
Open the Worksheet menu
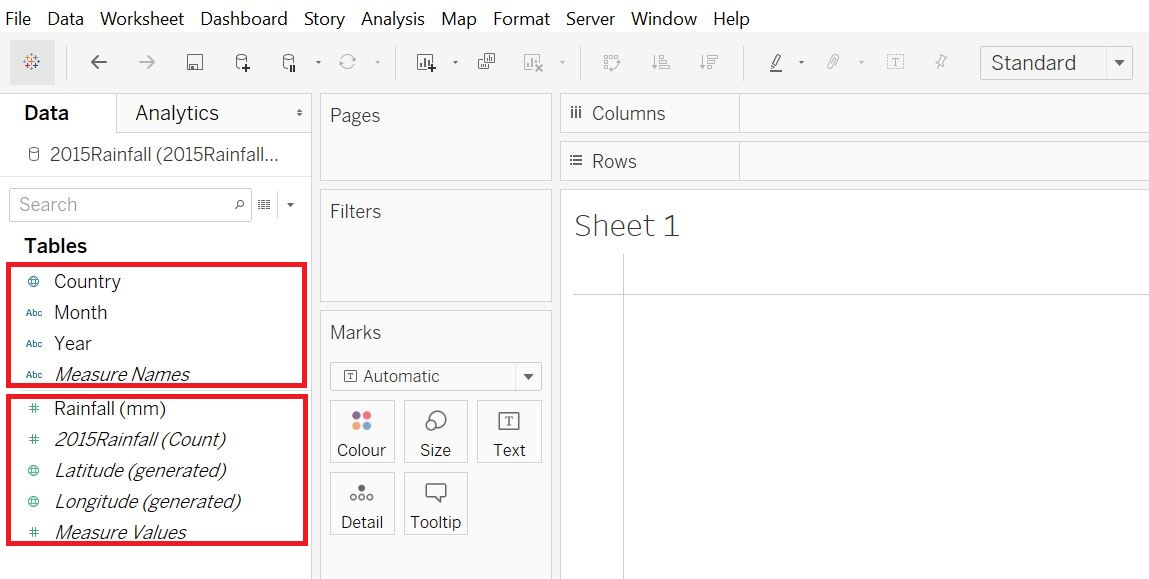click(142, 18)
